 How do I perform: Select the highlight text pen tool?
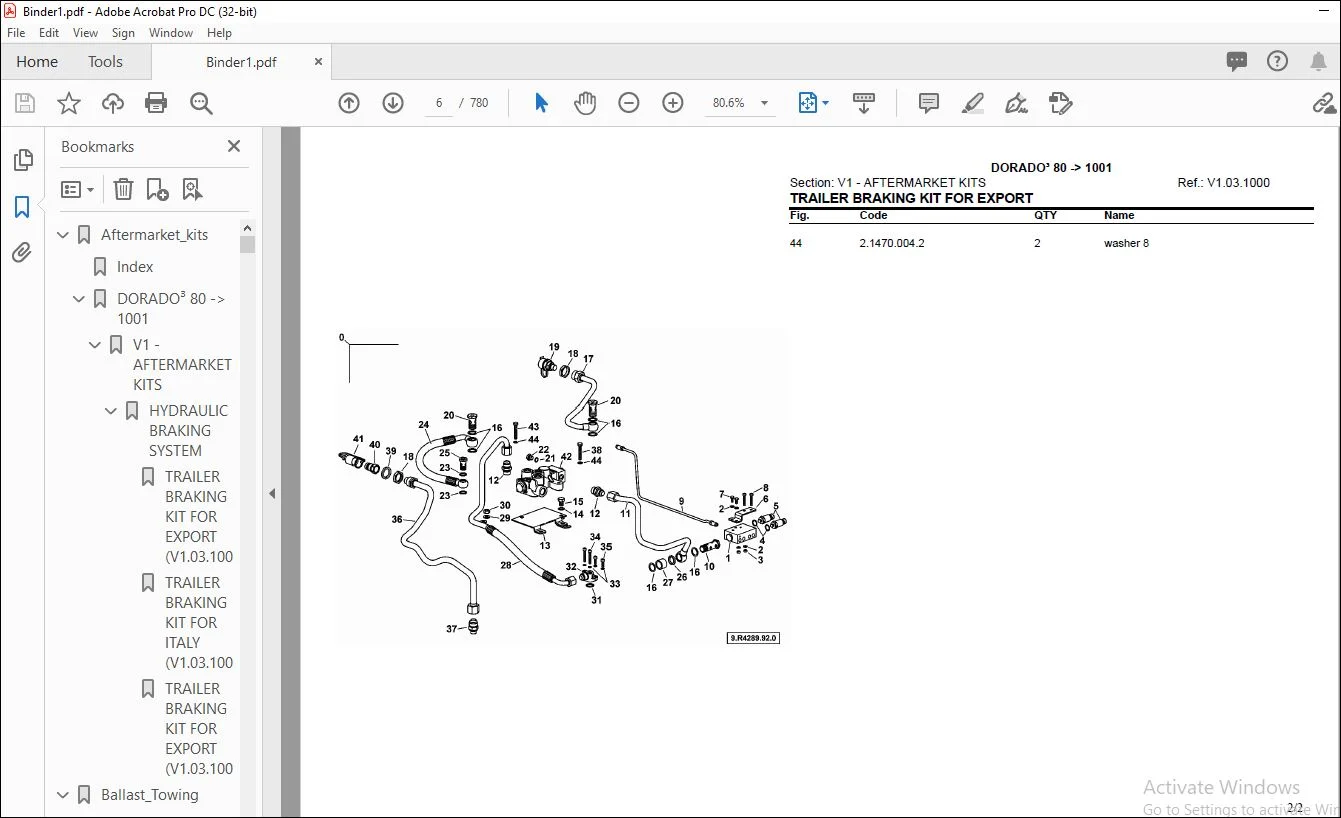pos(973,103)
